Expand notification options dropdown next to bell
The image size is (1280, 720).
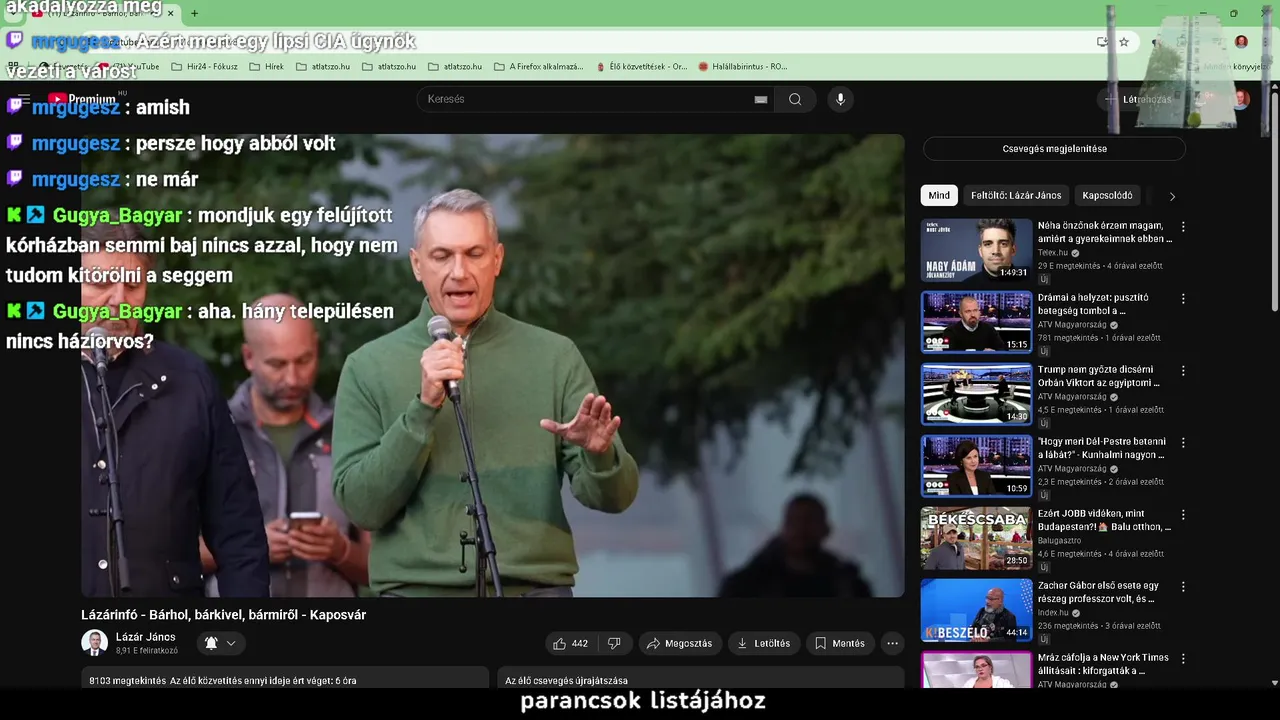[x=231, y=643]
